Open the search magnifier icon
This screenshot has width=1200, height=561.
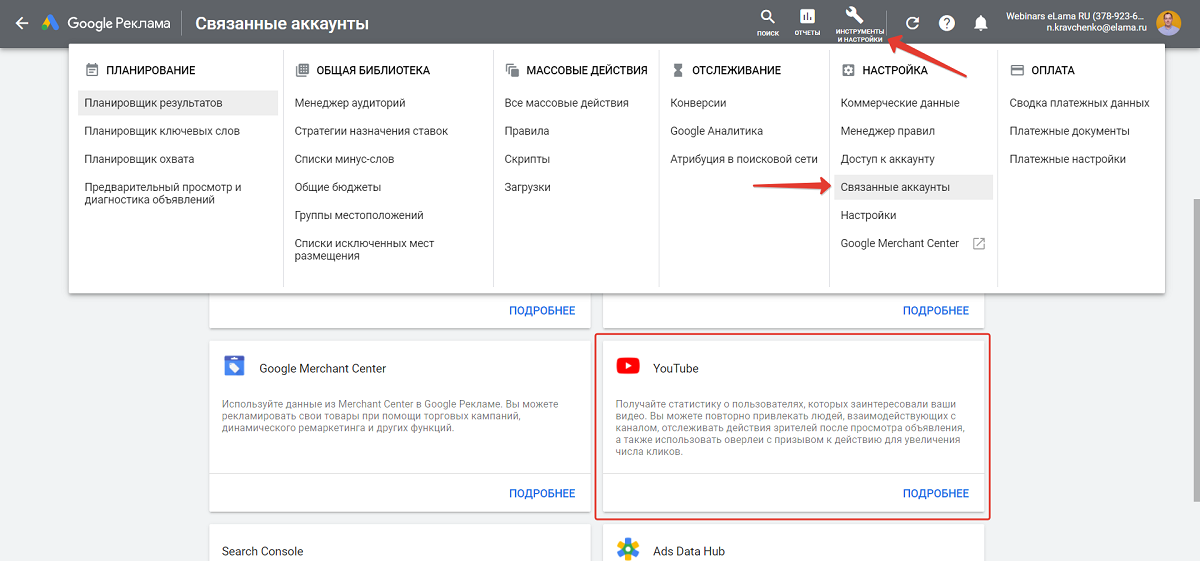pos(767,16)
